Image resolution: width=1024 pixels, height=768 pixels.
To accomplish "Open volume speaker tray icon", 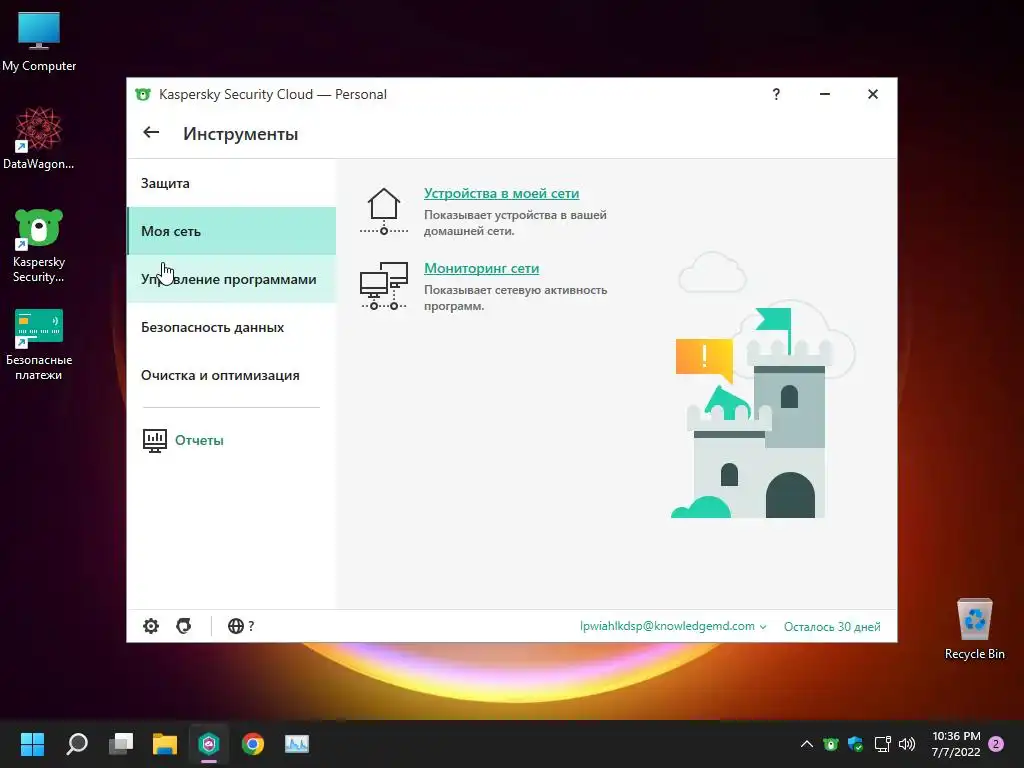I will point(907,744).
